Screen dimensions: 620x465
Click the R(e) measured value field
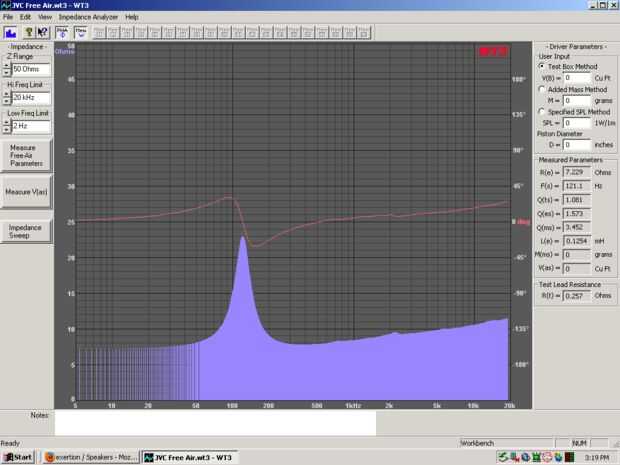577,172
